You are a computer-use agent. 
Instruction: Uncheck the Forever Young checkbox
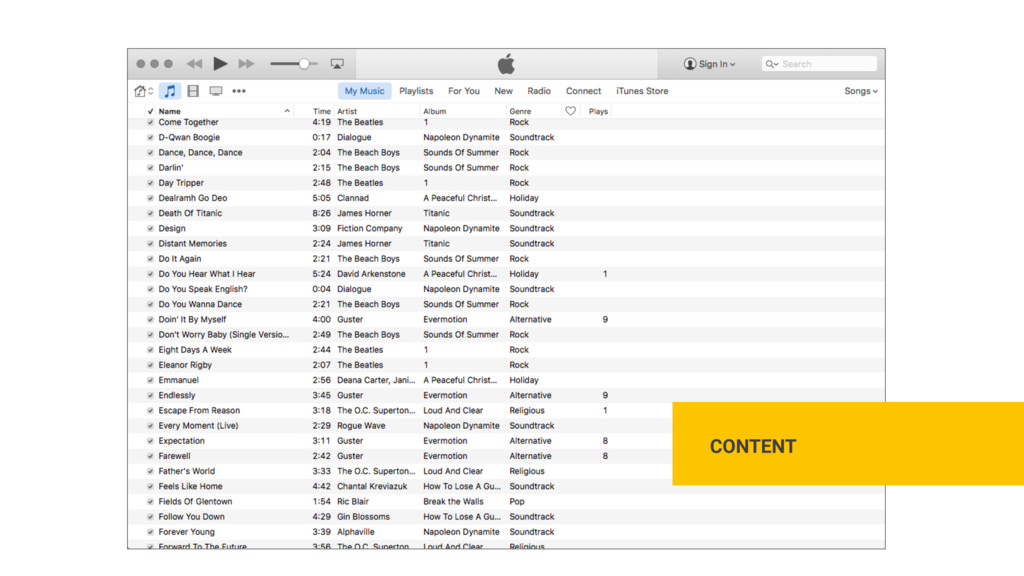click(150, 532)
